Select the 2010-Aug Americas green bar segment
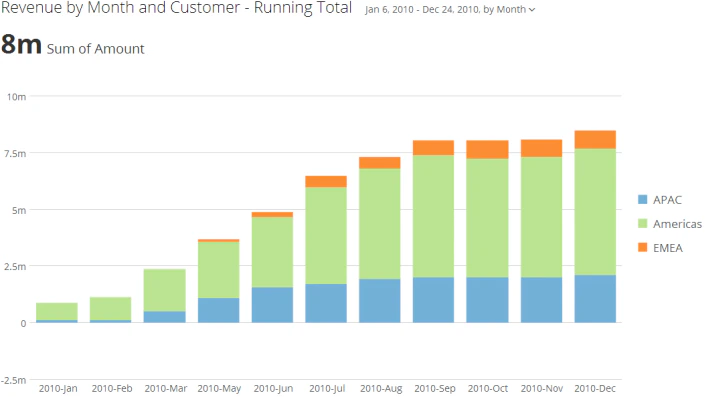The height and width of the screenshot is (397, 708). pos(380,224)
